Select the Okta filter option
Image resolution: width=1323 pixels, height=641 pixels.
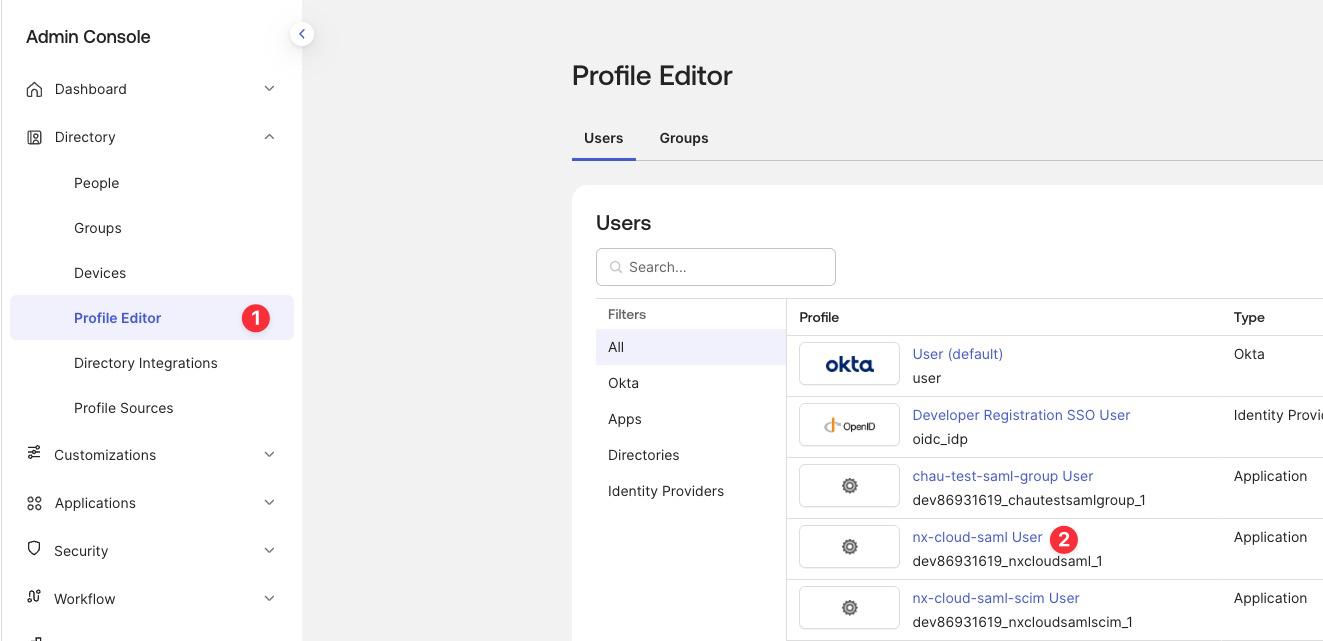[623, 383]
